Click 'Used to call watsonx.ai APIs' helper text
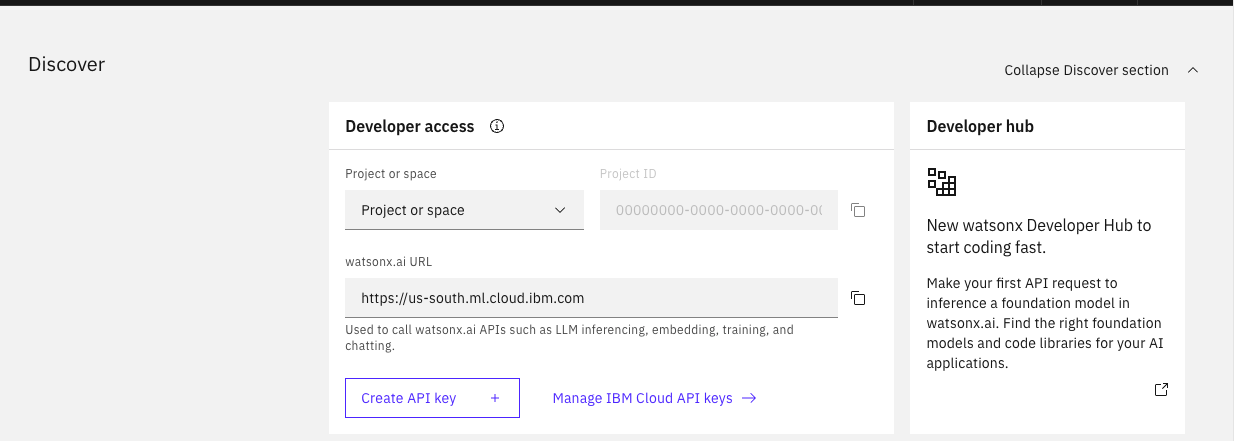 click(x=569, y=337)
